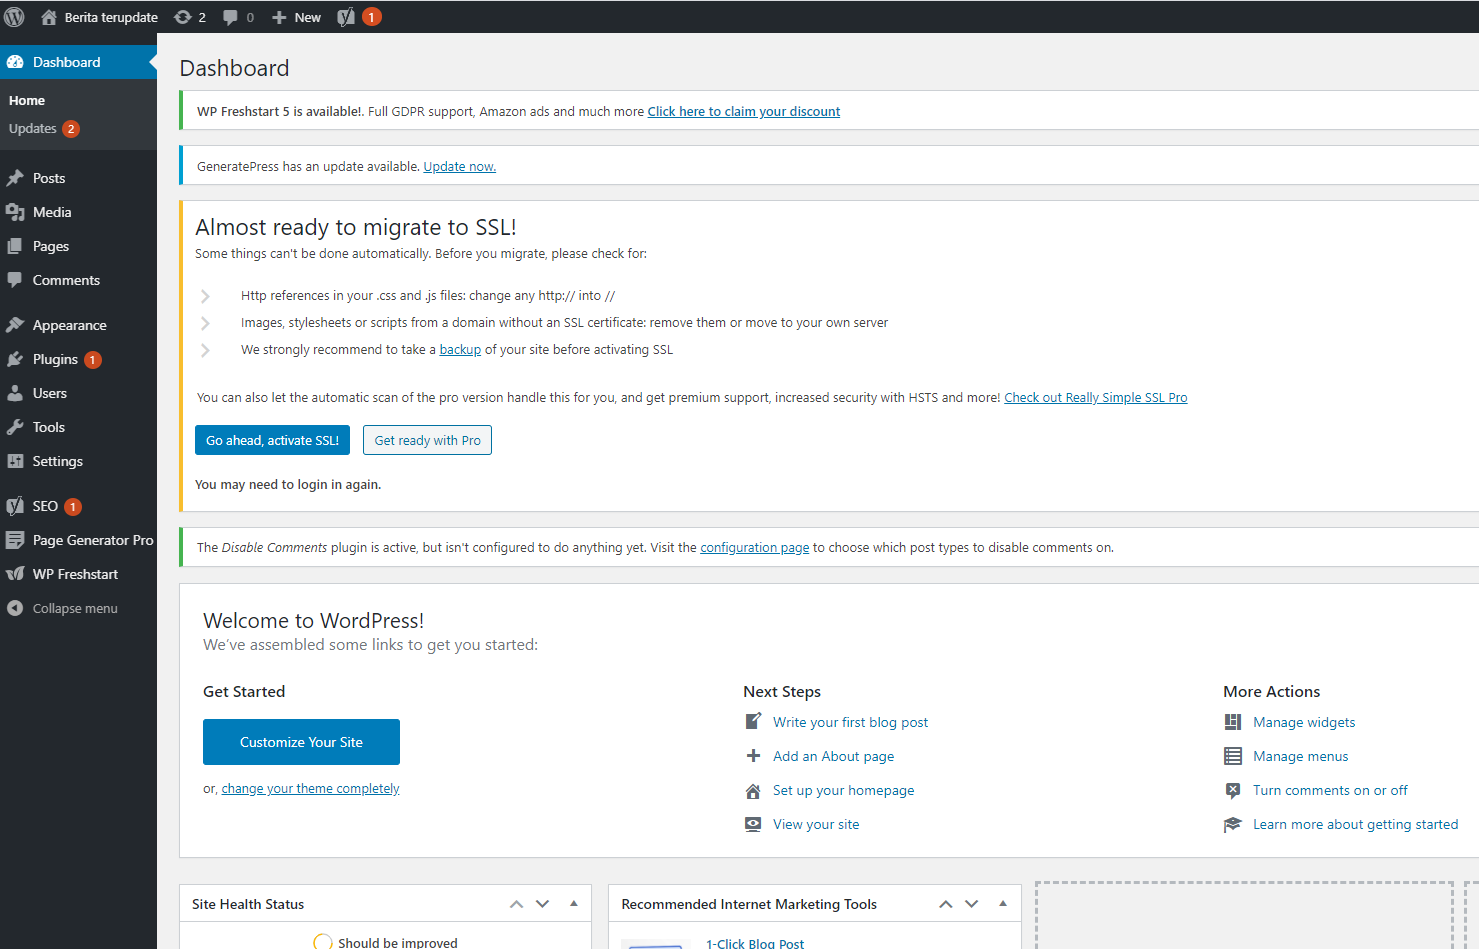Click the Media icon in sidebar
The width and height of the screenshot is (1479, 949).
[x=15, y=212]
